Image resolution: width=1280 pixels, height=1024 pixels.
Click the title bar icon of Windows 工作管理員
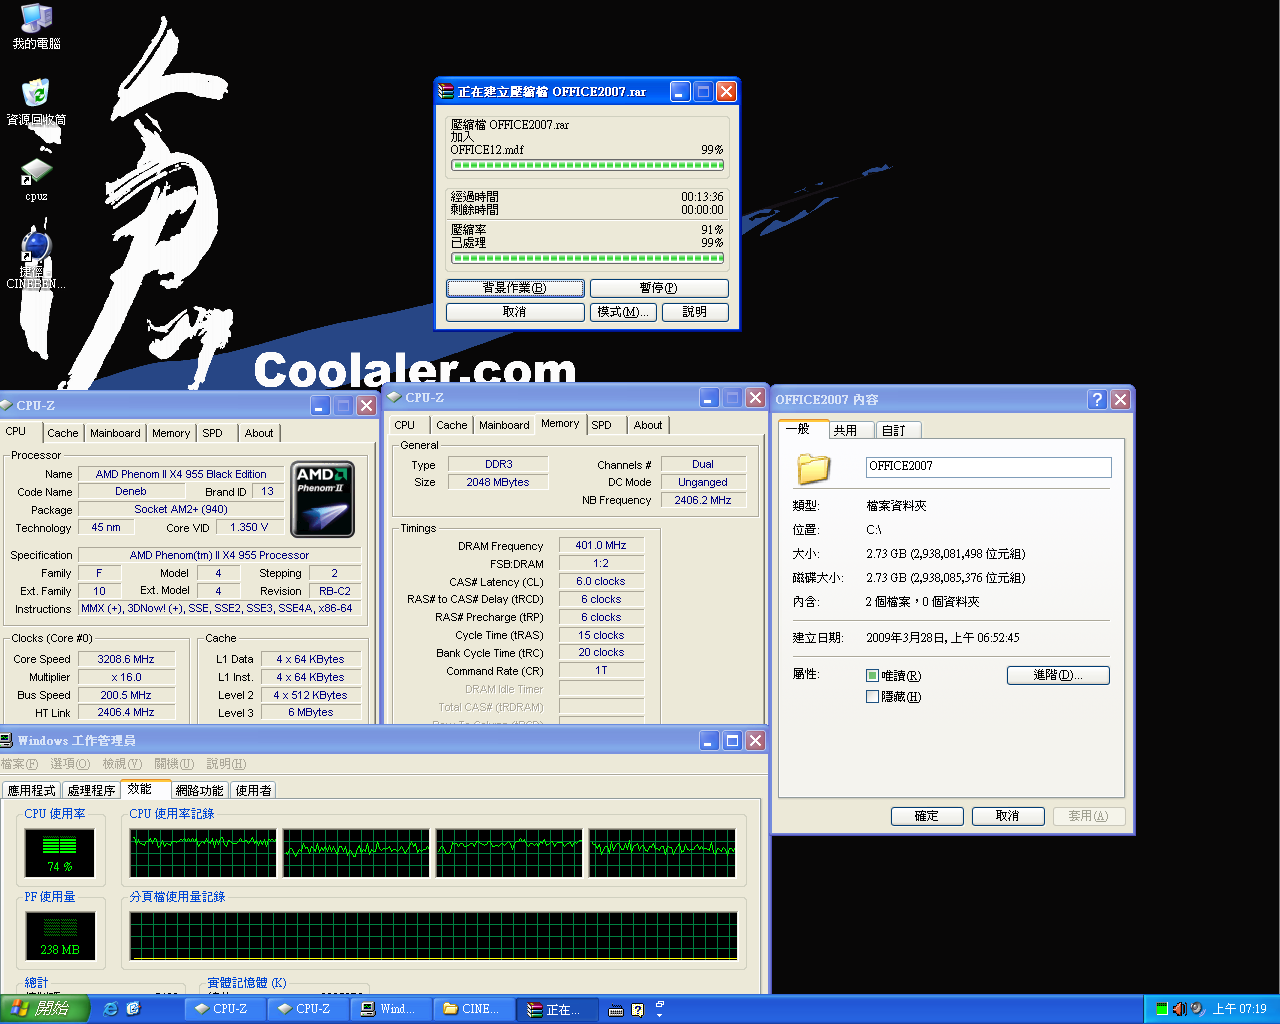(7, 740)
